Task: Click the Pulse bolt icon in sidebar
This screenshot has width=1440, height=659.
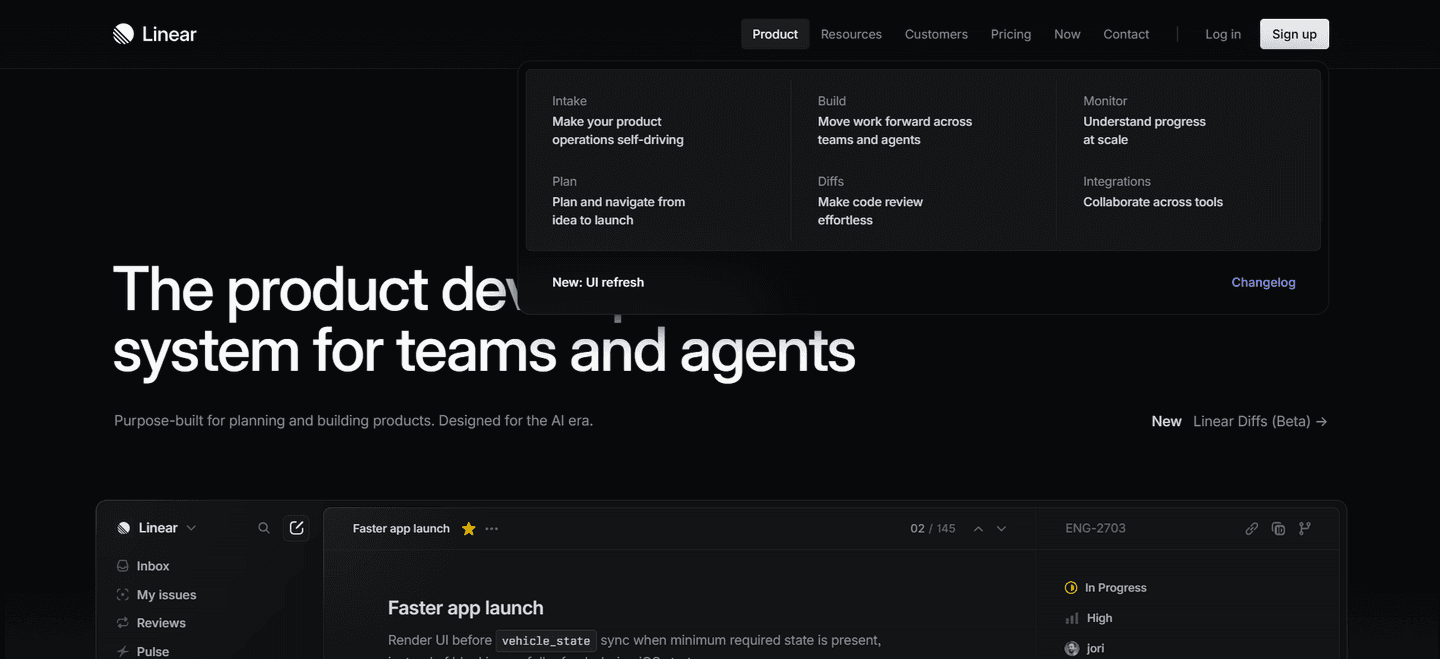Action: tap(123, 651)
